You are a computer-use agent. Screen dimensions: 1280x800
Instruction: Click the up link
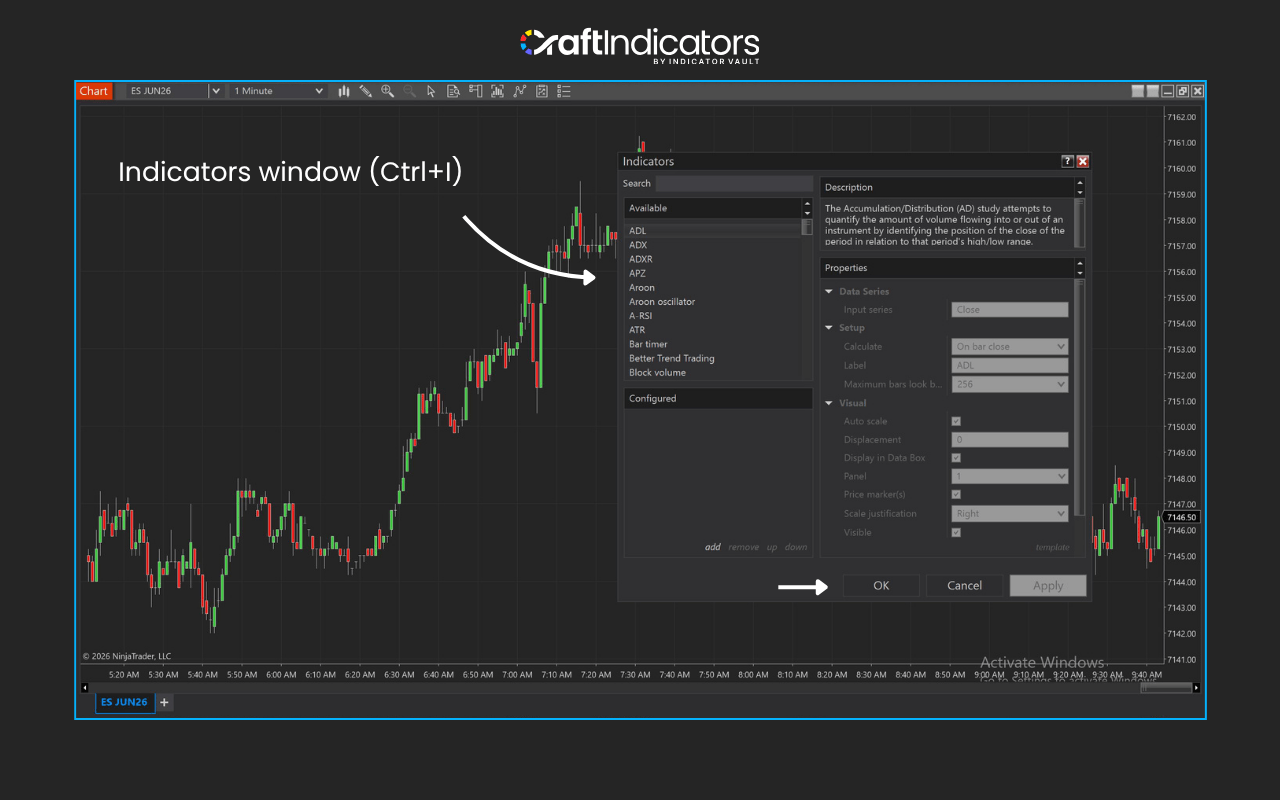(772, 547)
